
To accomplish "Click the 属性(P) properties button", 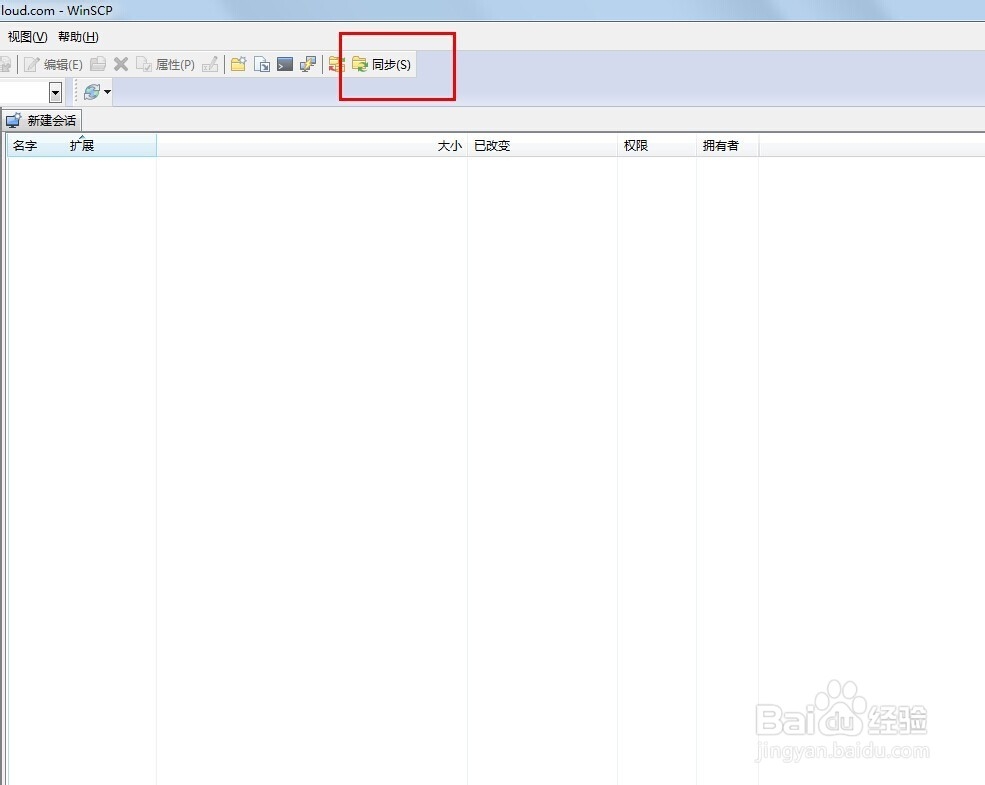I will pyautogui.click(x=166, y=65).
